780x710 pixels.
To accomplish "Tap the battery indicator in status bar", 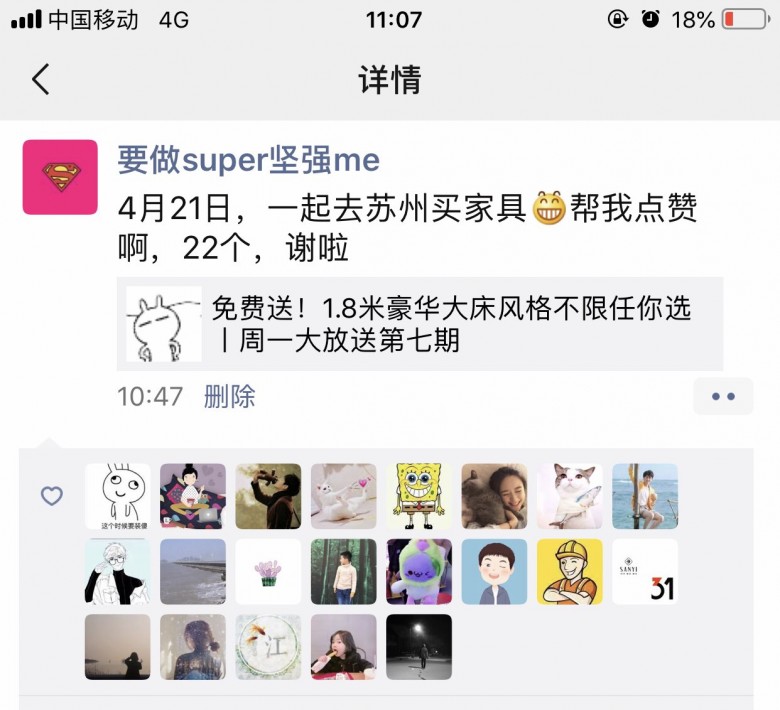I will pos(745,20).
